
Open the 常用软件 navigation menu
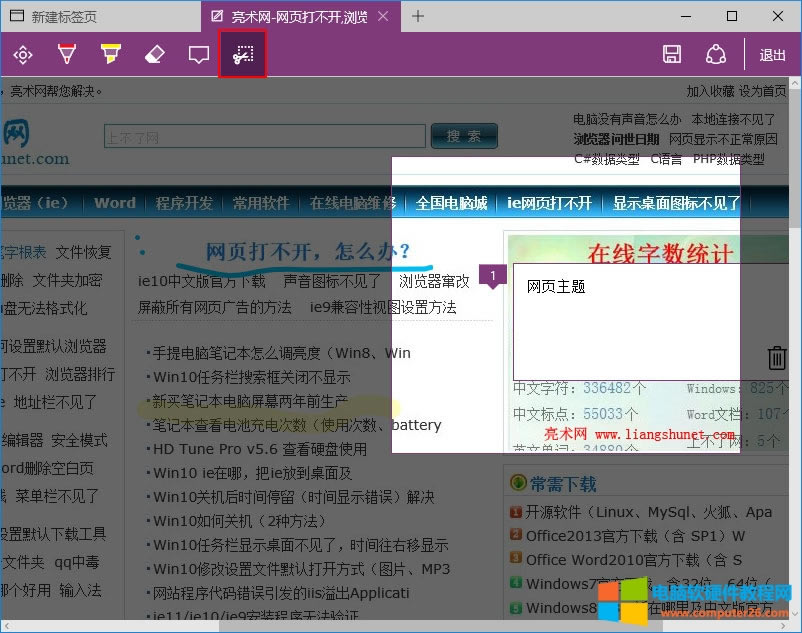coord(262,202)
